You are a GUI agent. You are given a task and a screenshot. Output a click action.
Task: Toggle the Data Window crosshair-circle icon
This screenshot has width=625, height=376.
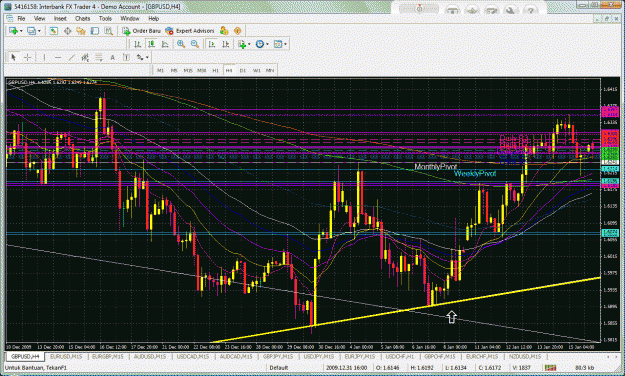coord(67,31)
